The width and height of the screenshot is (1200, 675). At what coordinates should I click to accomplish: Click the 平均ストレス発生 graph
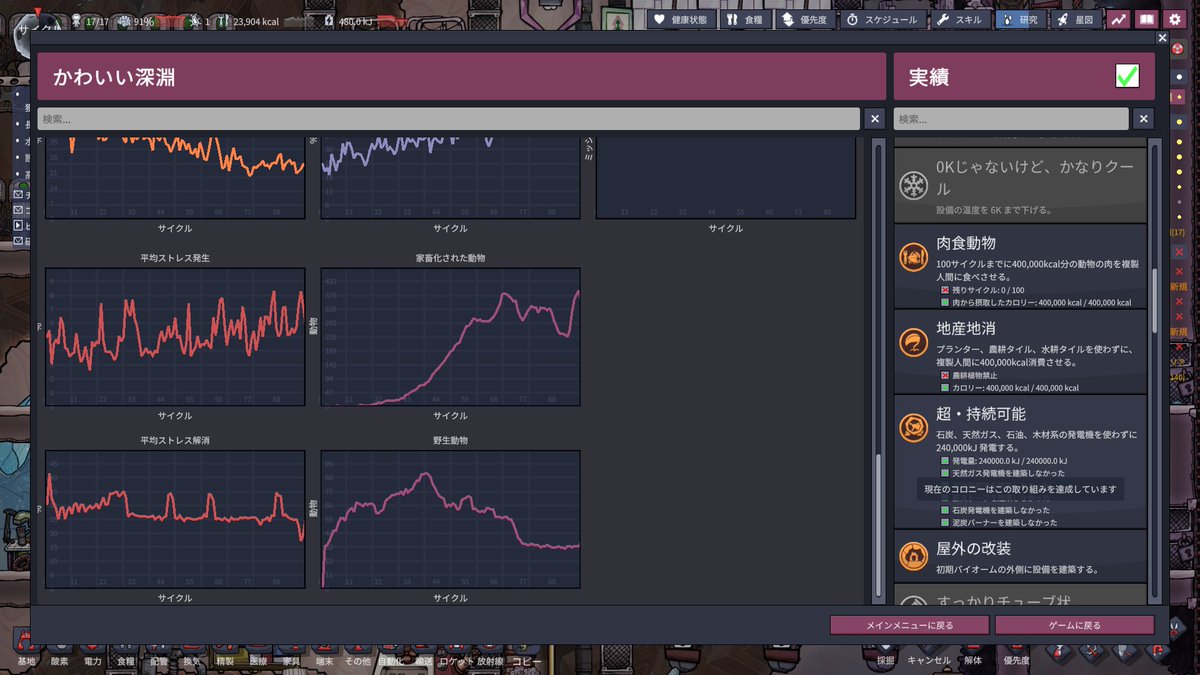(175, 336)
